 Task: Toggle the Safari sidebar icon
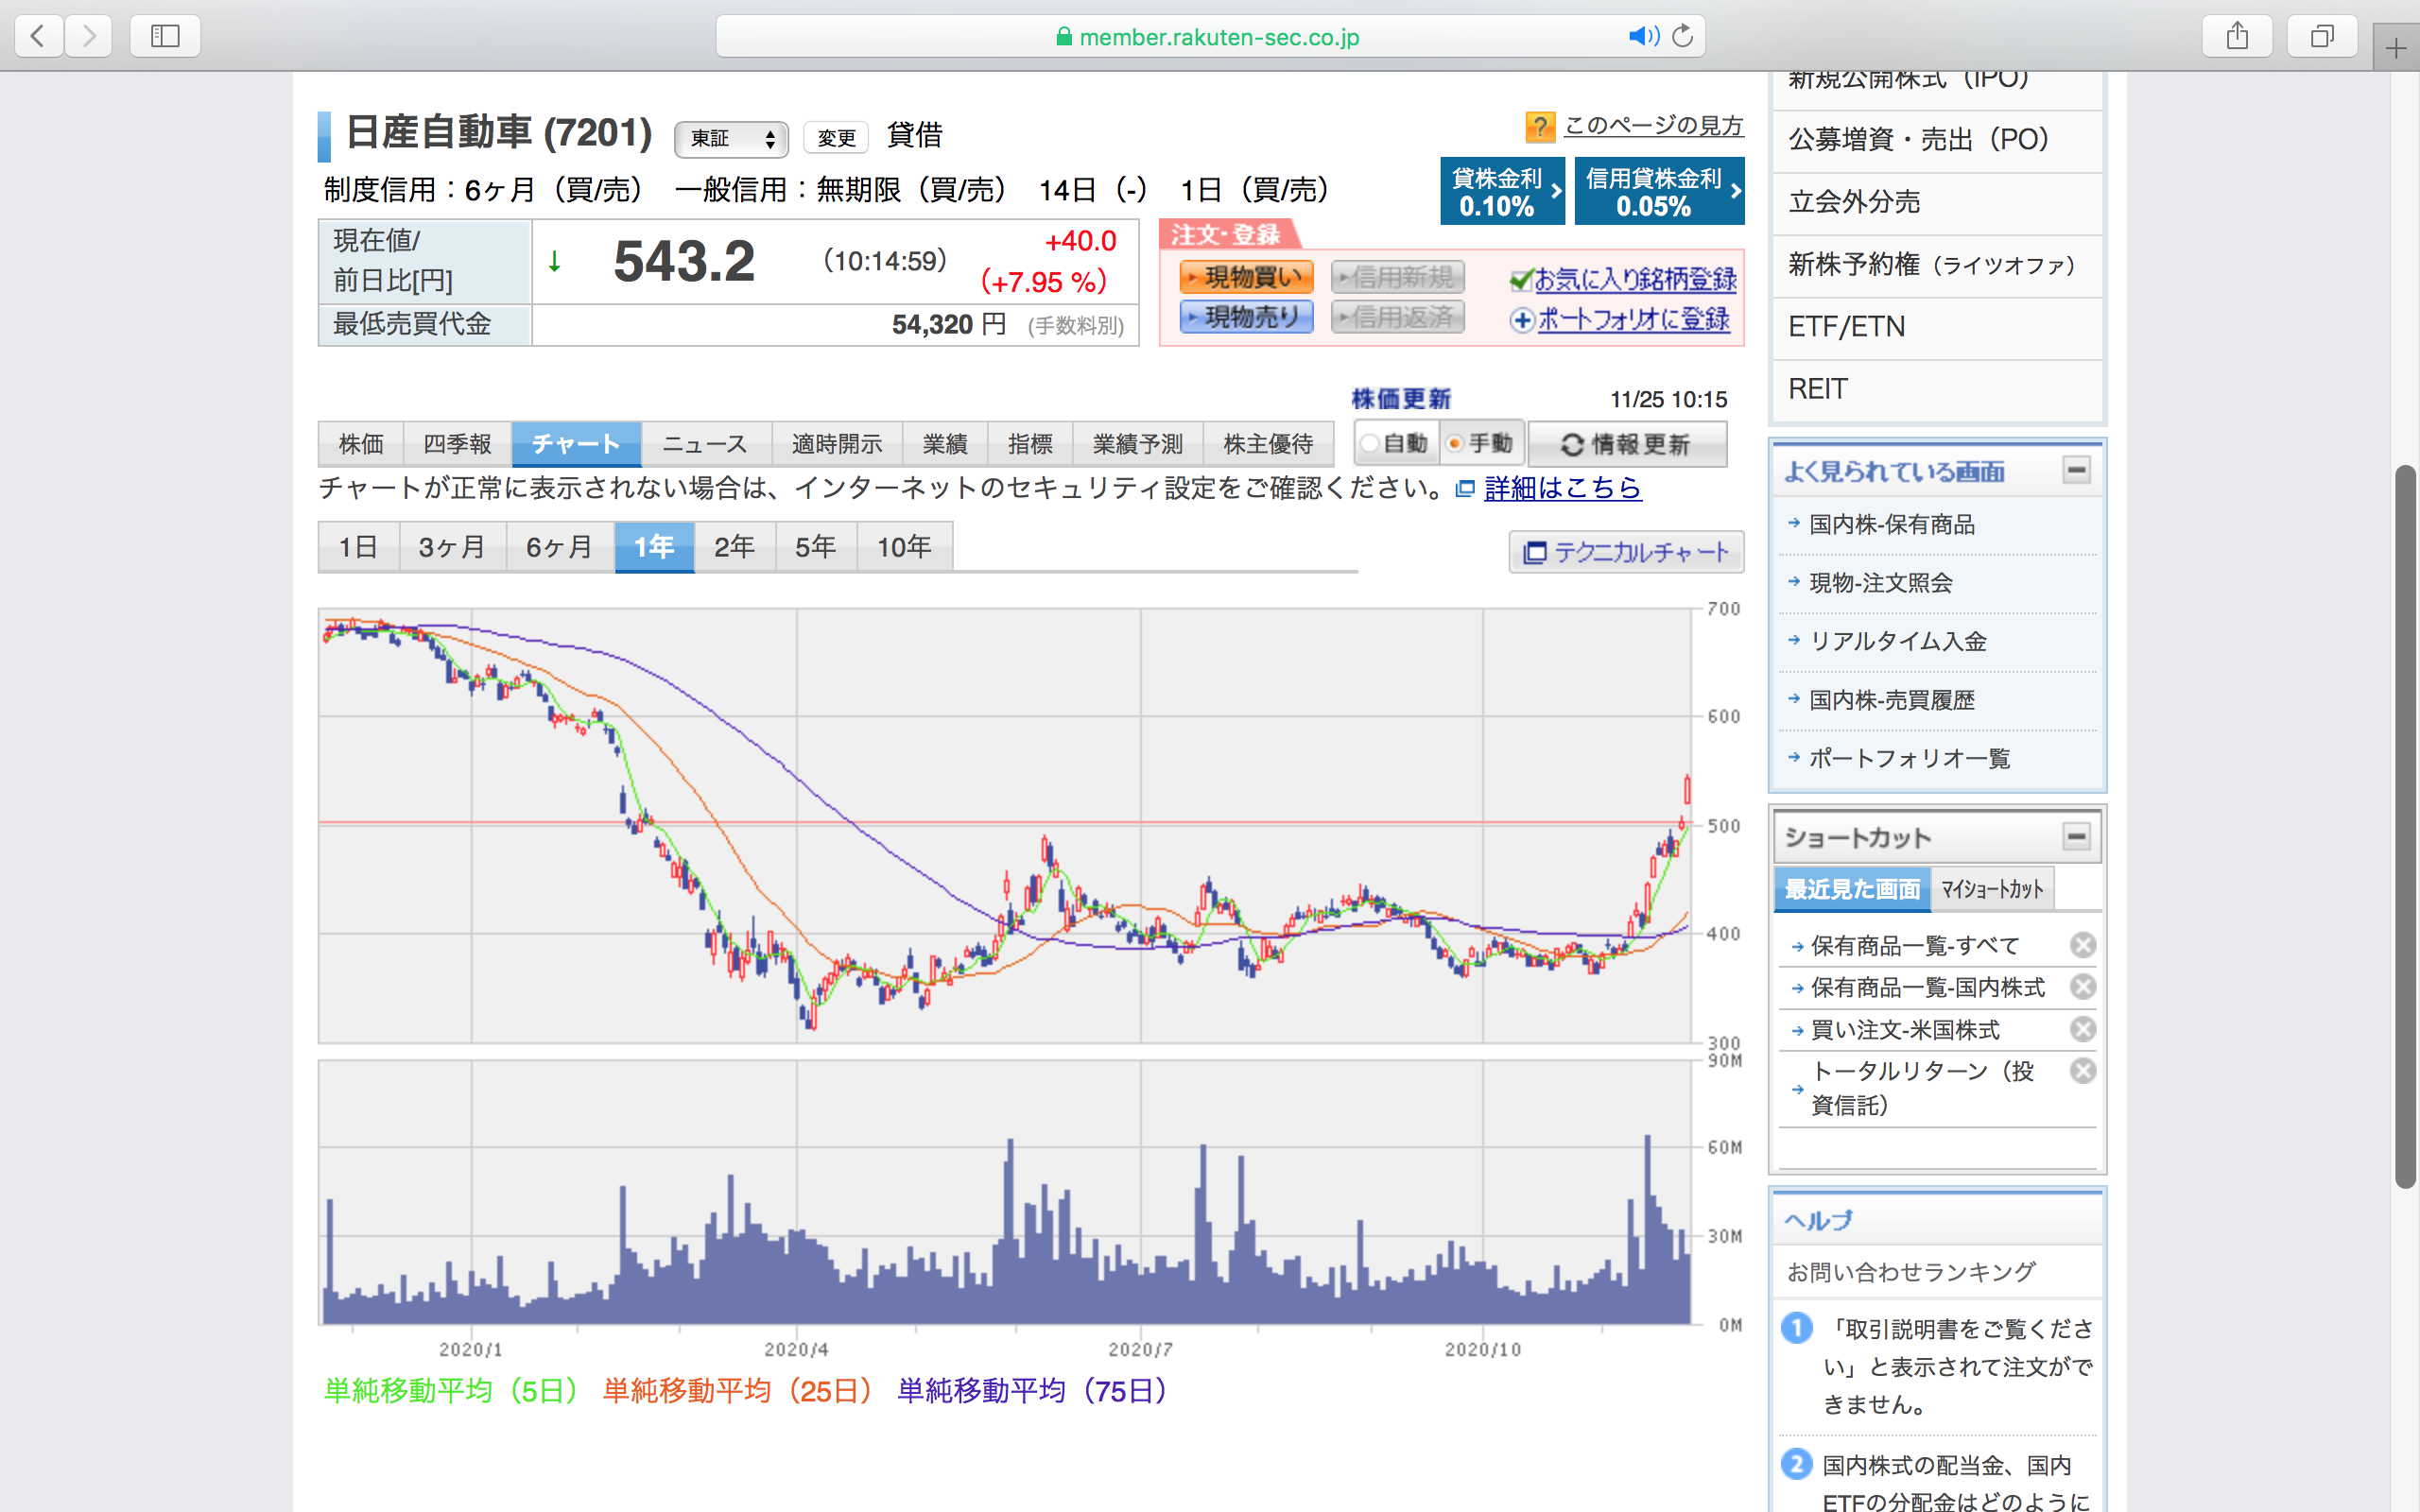click(x=165, y=36)
